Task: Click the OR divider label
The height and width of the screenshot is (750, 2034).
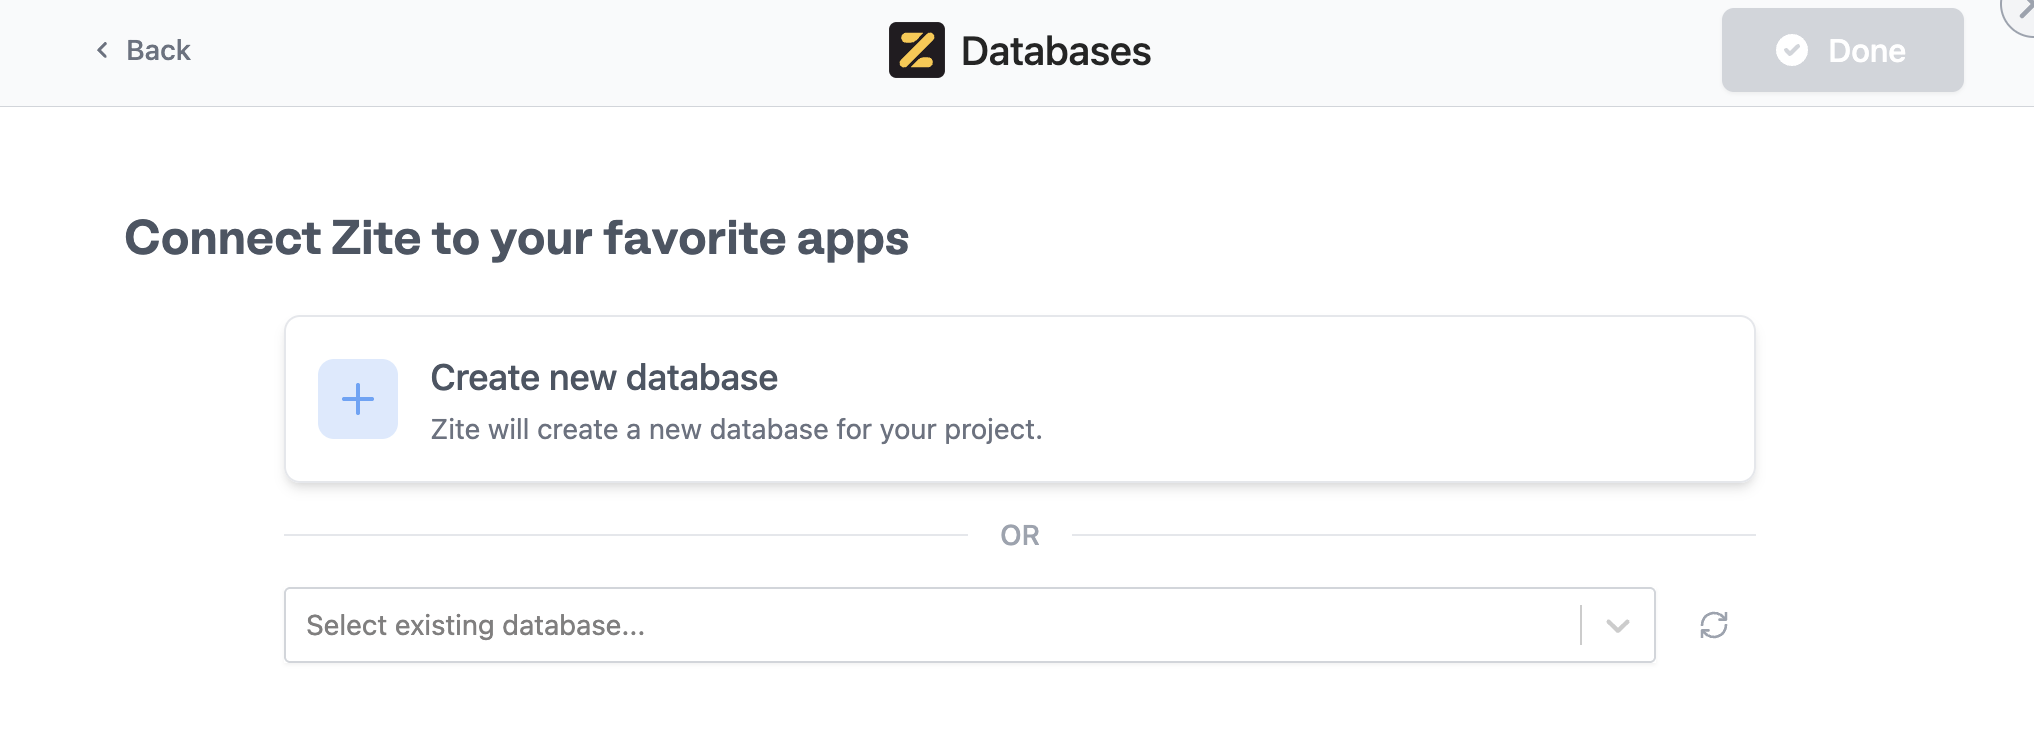Action: coord(1020,535)
